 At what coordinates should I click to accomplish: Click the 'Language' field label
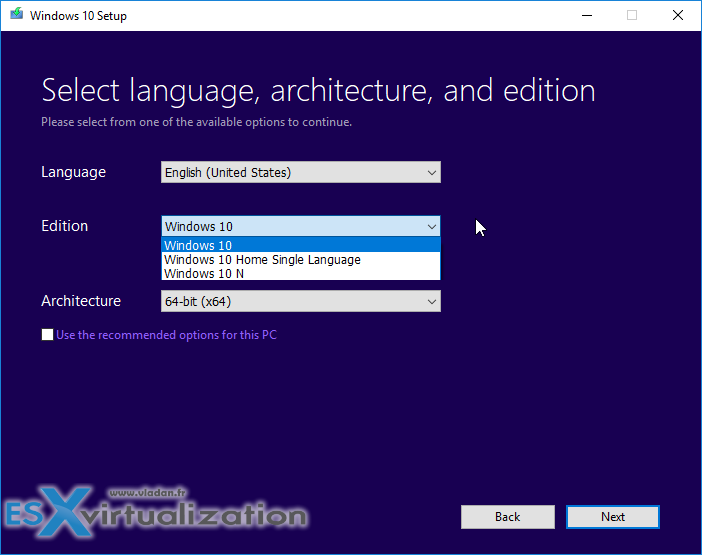73,172
